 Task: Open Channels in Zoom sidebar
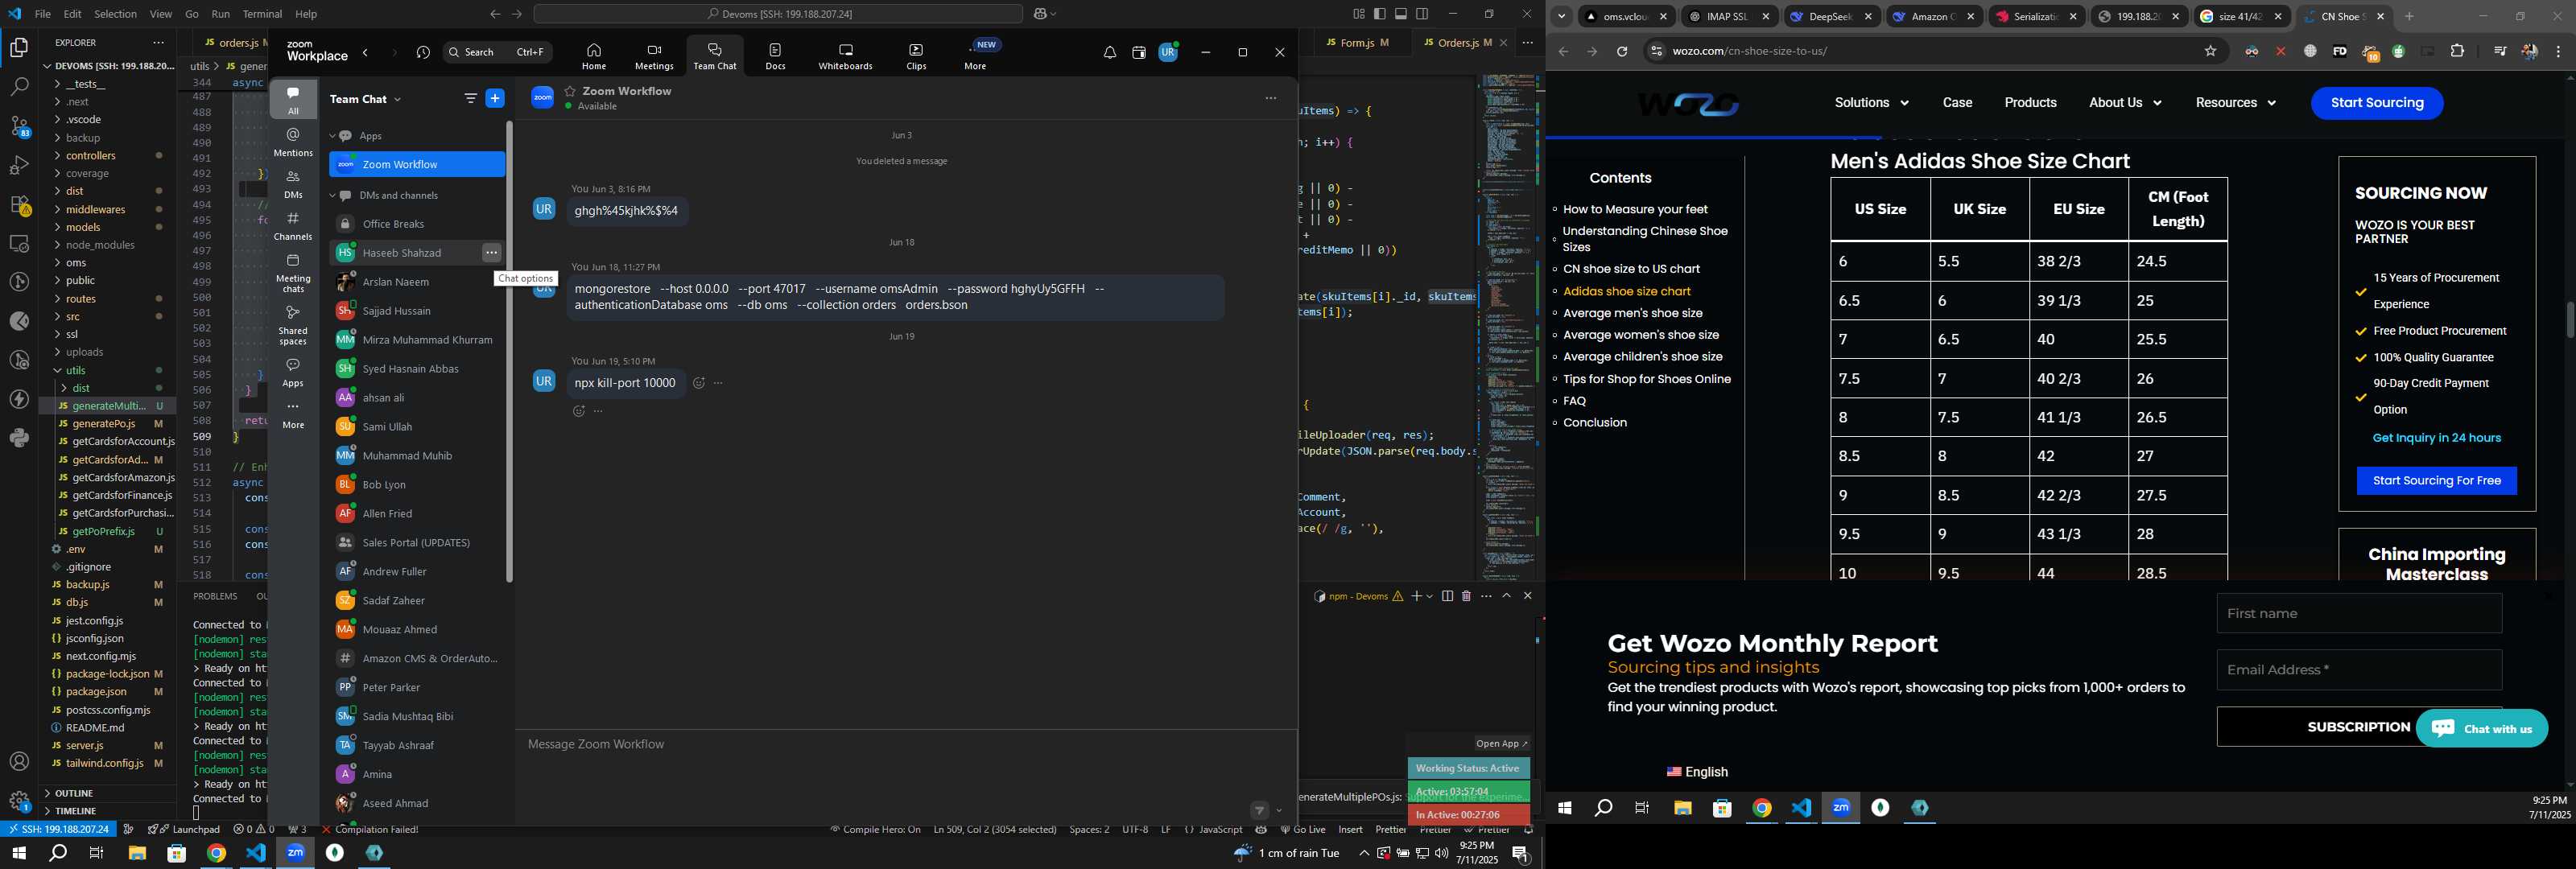coord(293,226)
